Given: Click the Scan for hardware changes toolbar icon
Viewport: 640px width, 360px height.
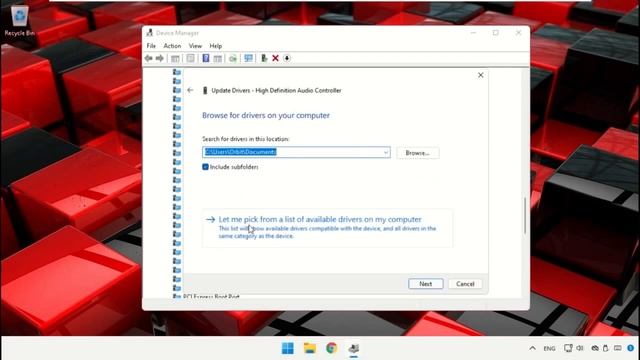Looking at the screenshot, I should click(x=233, y=58).
